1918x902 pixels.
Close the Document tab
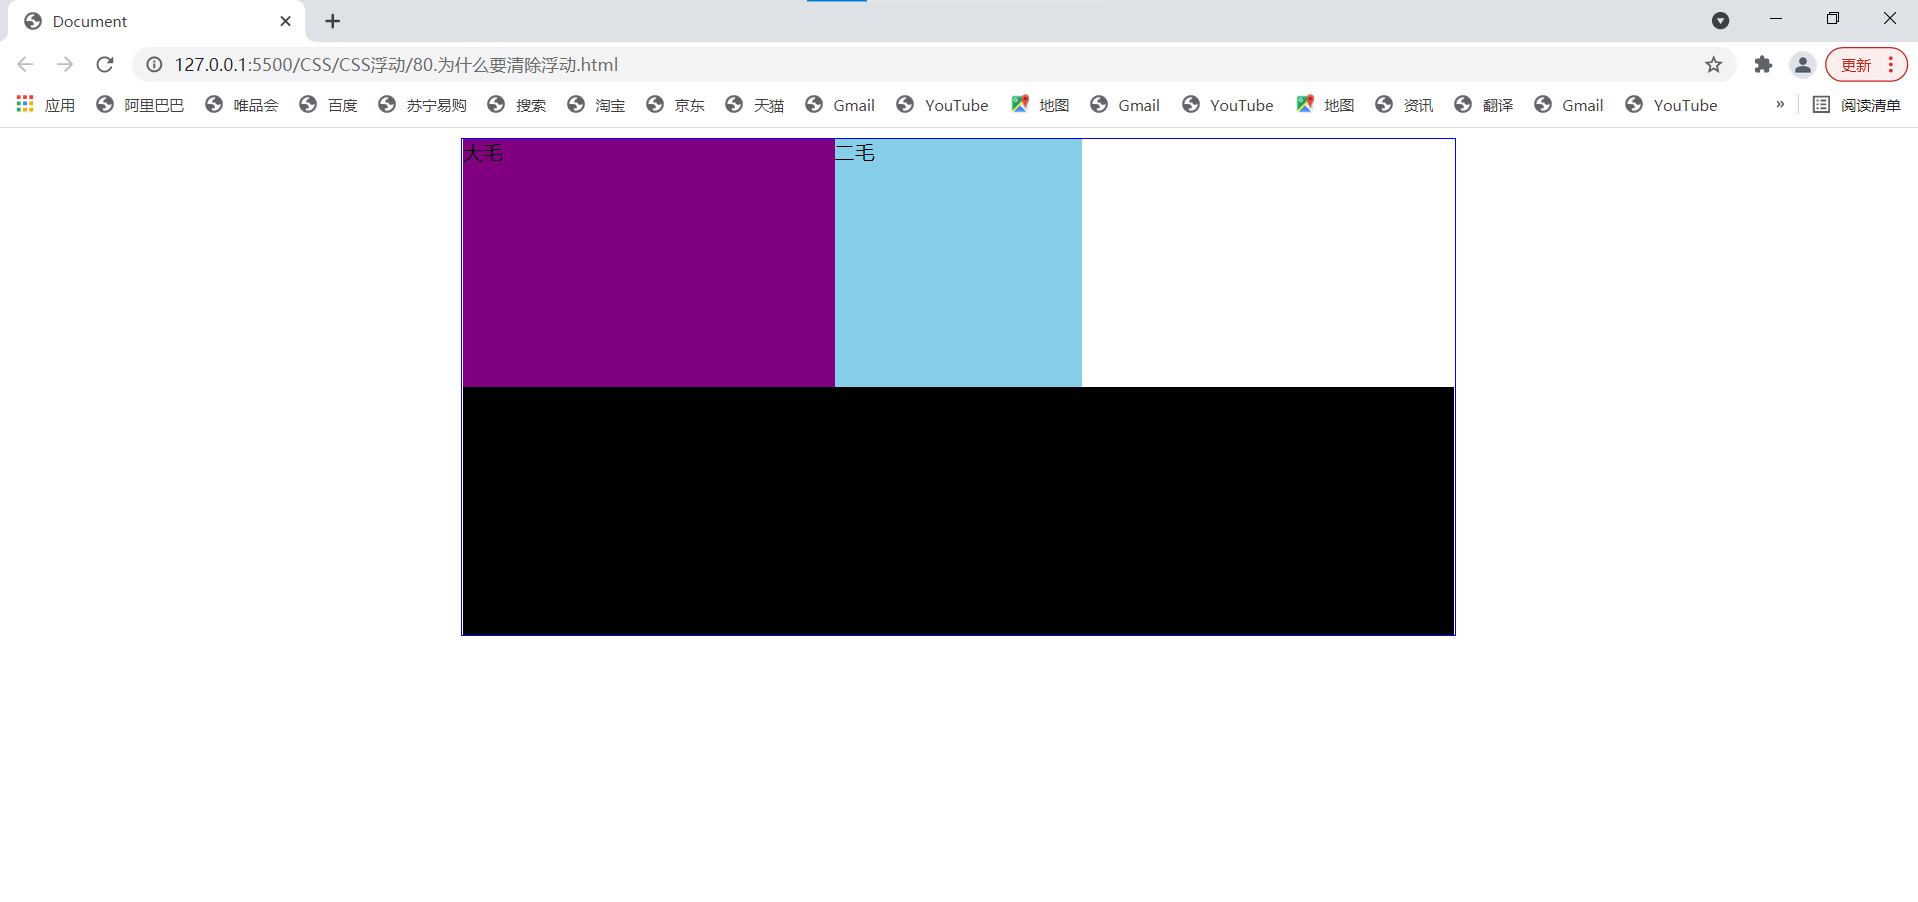coord(285,21)
